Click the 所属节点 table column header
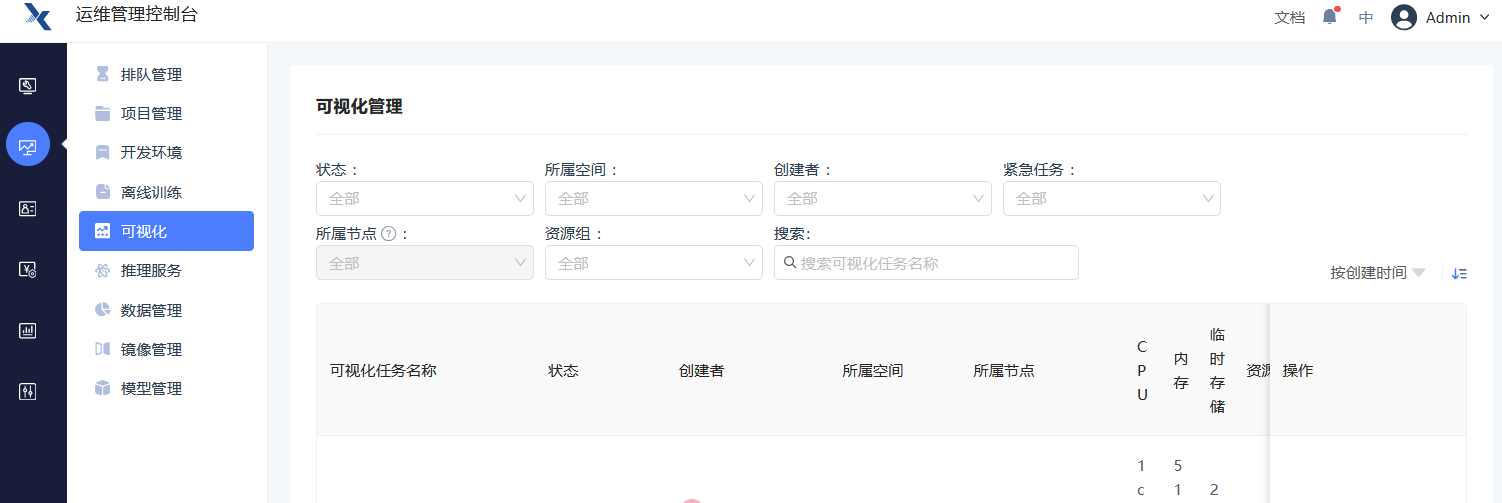The image size is (1502, 503). 1004,370
